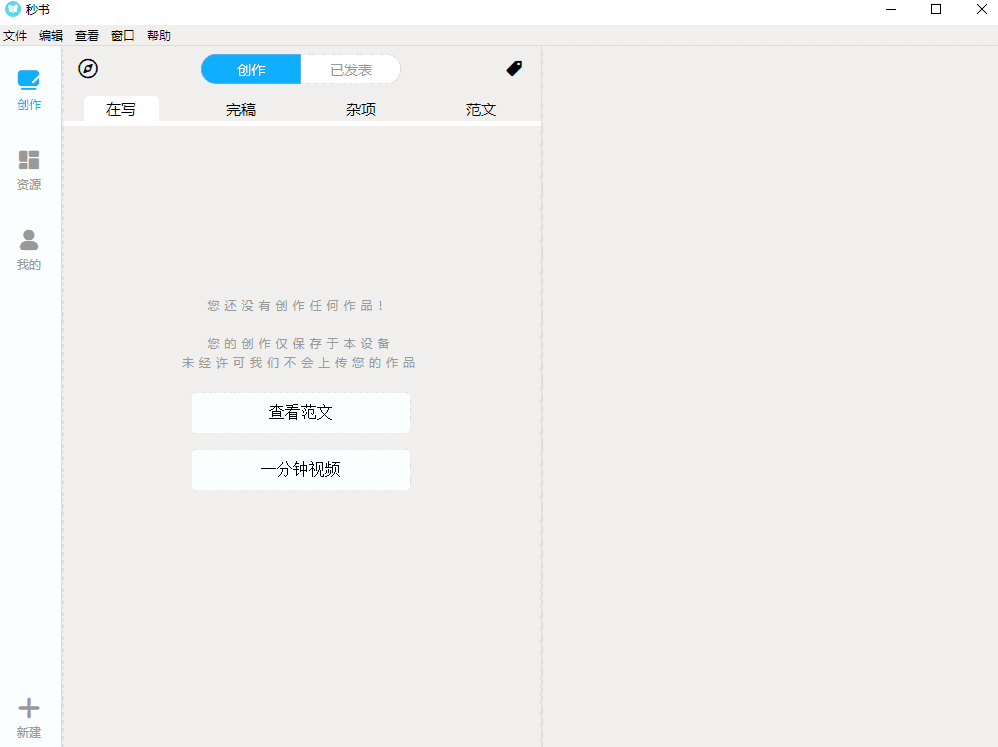Screen dimensions: 998x747
Task: Open the 窗口 menu
Action: pyautogui.click(x=122, y=35)
